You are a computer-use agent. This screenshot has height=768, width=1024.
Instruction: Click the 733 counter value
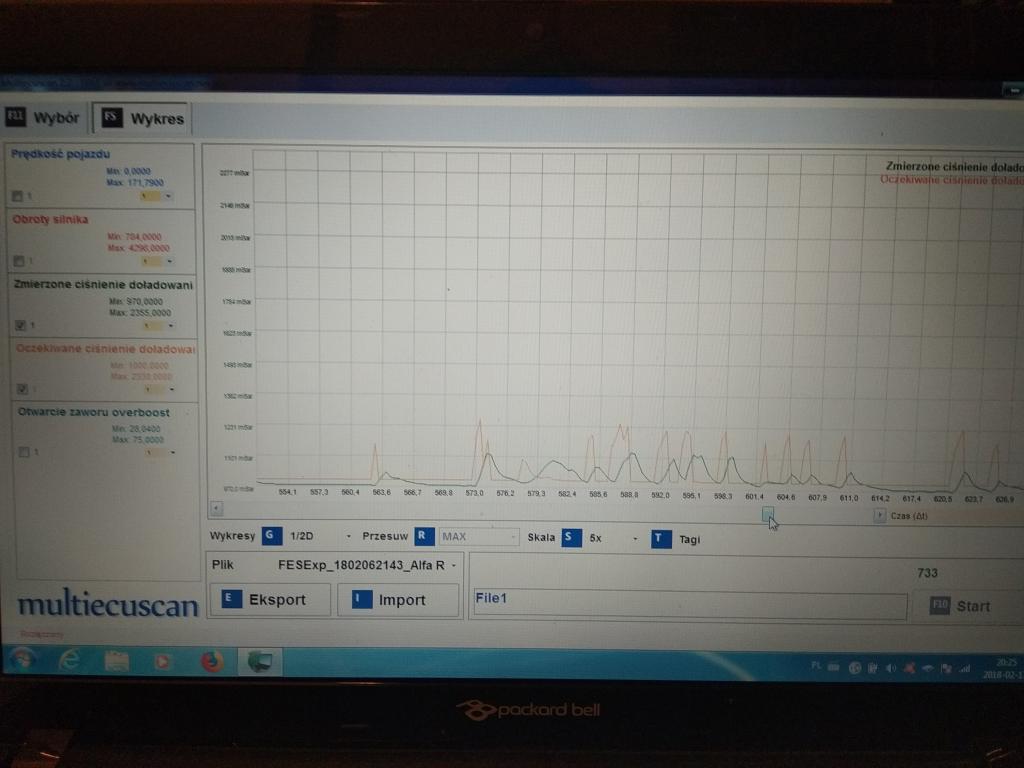pyautogui.click(x=927, y=573)
